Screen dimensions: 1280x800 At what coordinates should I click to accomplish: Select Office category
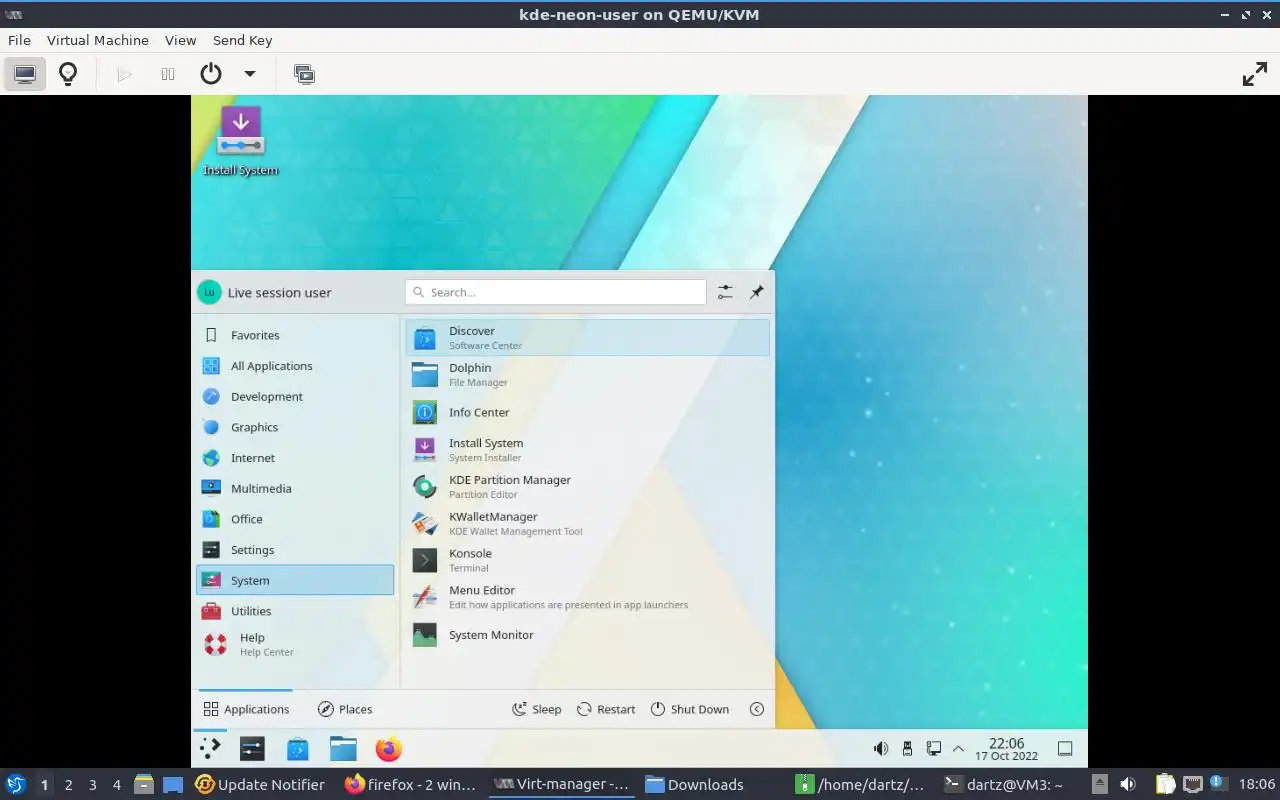point(295,519)
